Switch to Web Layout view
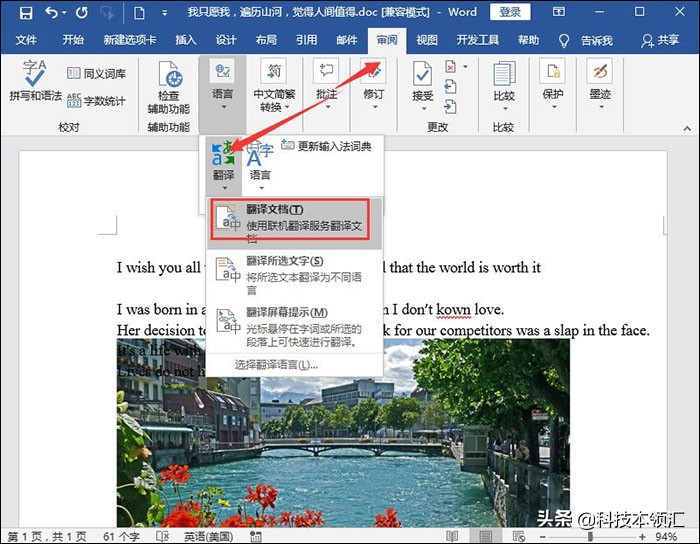Image resolution: width=700 pixels, height=544 pixels. tap(519, 536)
